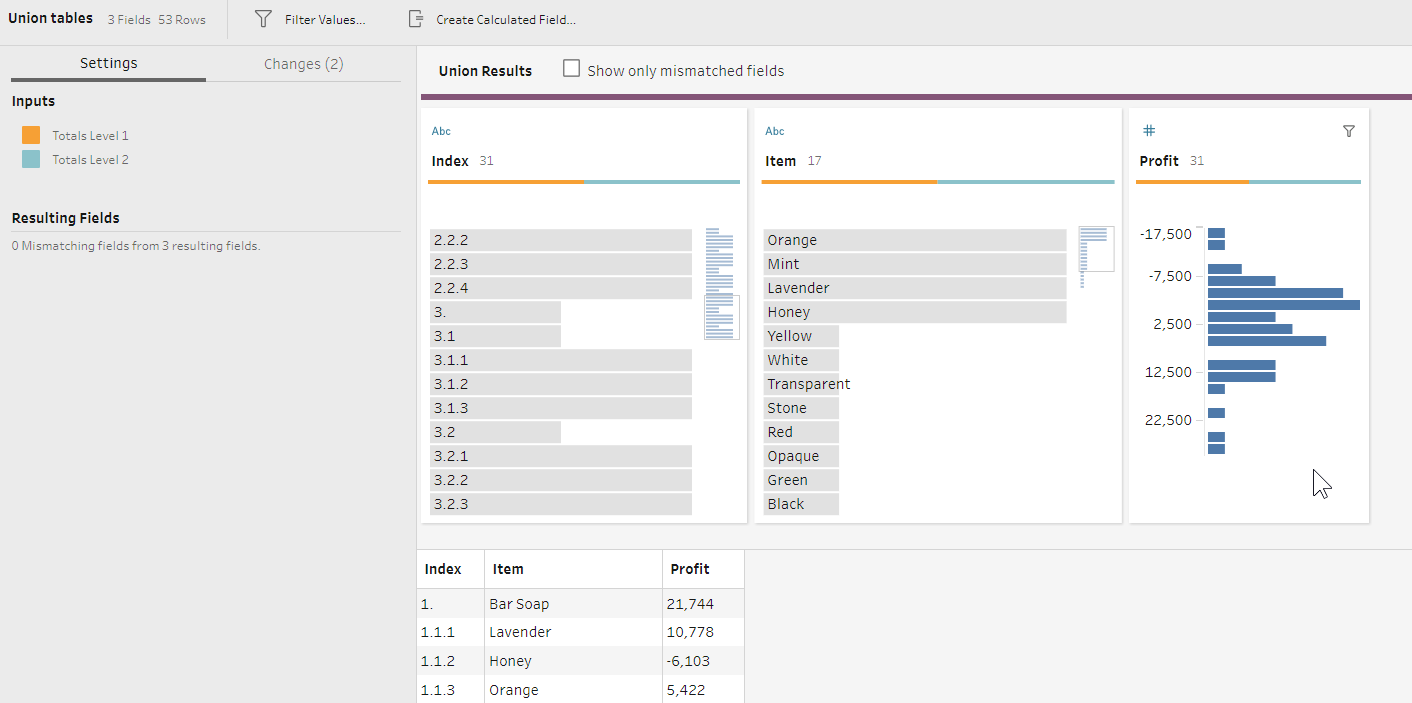Click Totals Level 1 input label
1412x703 pixels.
[x=90, y=135]
